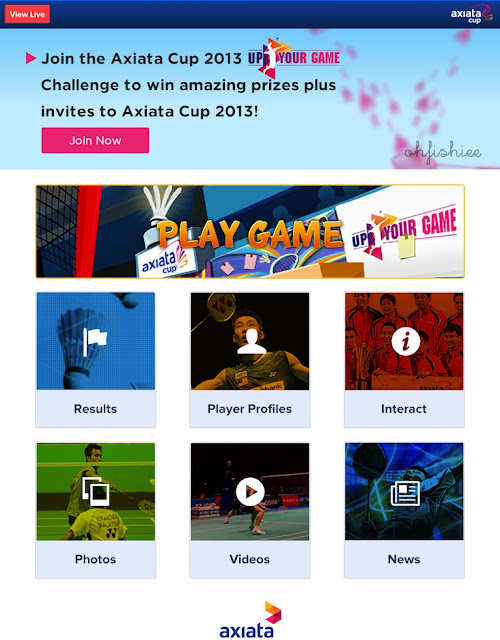500x640 pixels.
Task: Click the flag icon on Results tile
Action: [x=95, y=341]
